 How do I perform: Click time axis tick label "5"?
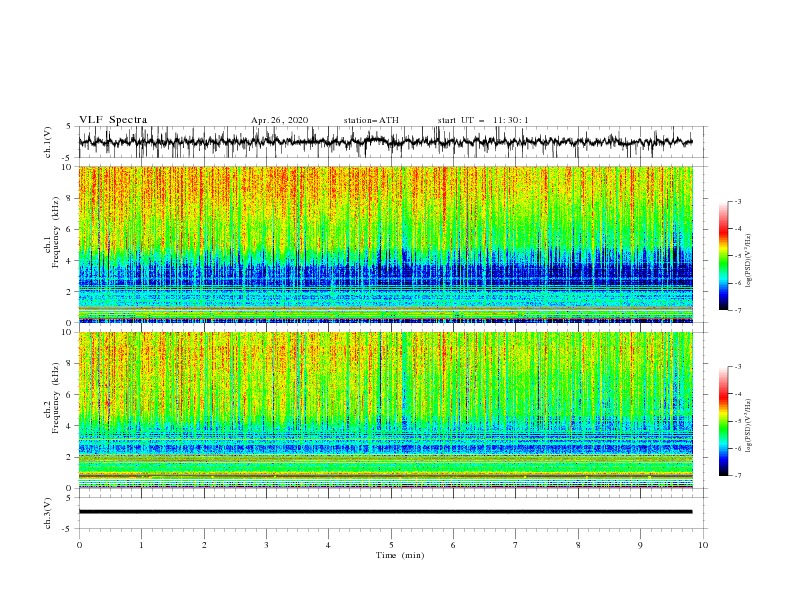click(x=391, y=545)
